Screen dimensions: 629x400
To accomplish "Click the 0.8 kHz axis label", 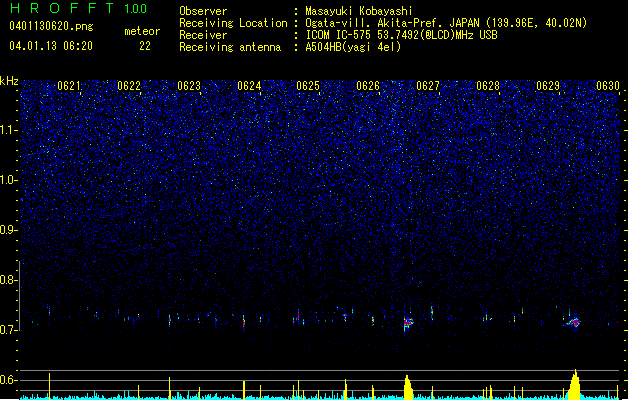I will click(9, 280).
